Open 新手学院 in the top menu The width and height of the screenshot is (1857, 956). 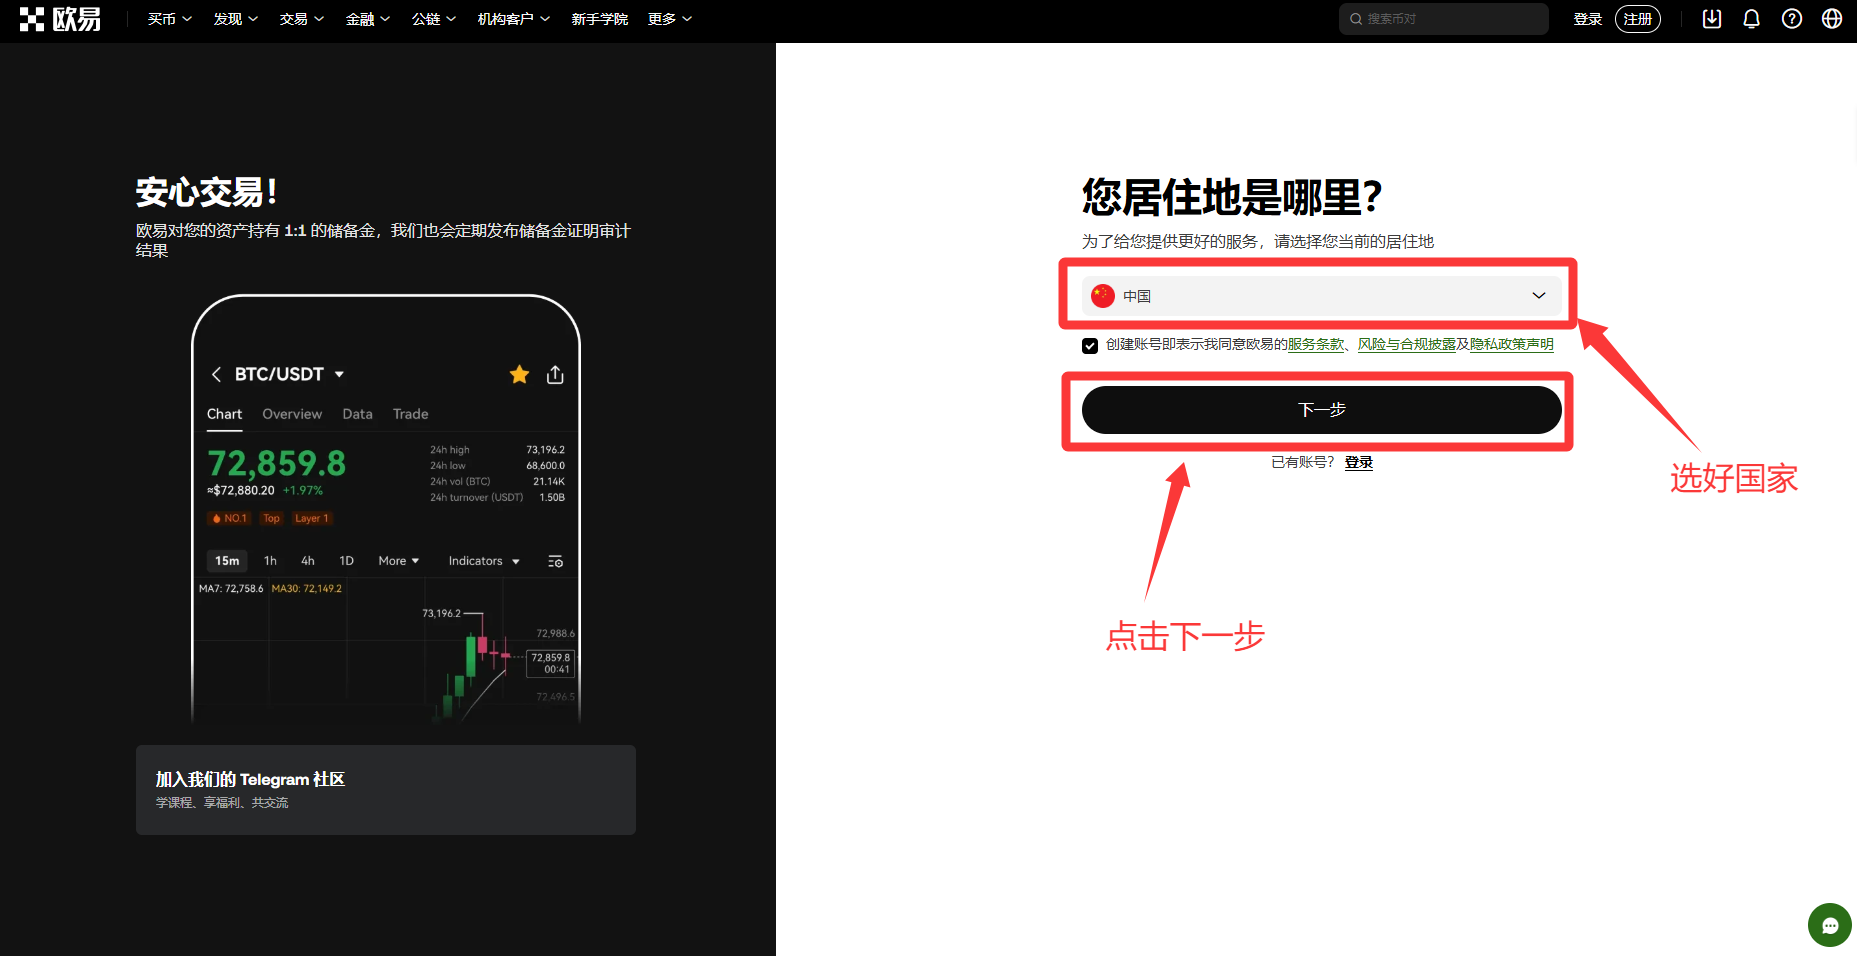[x=600, y=19]
